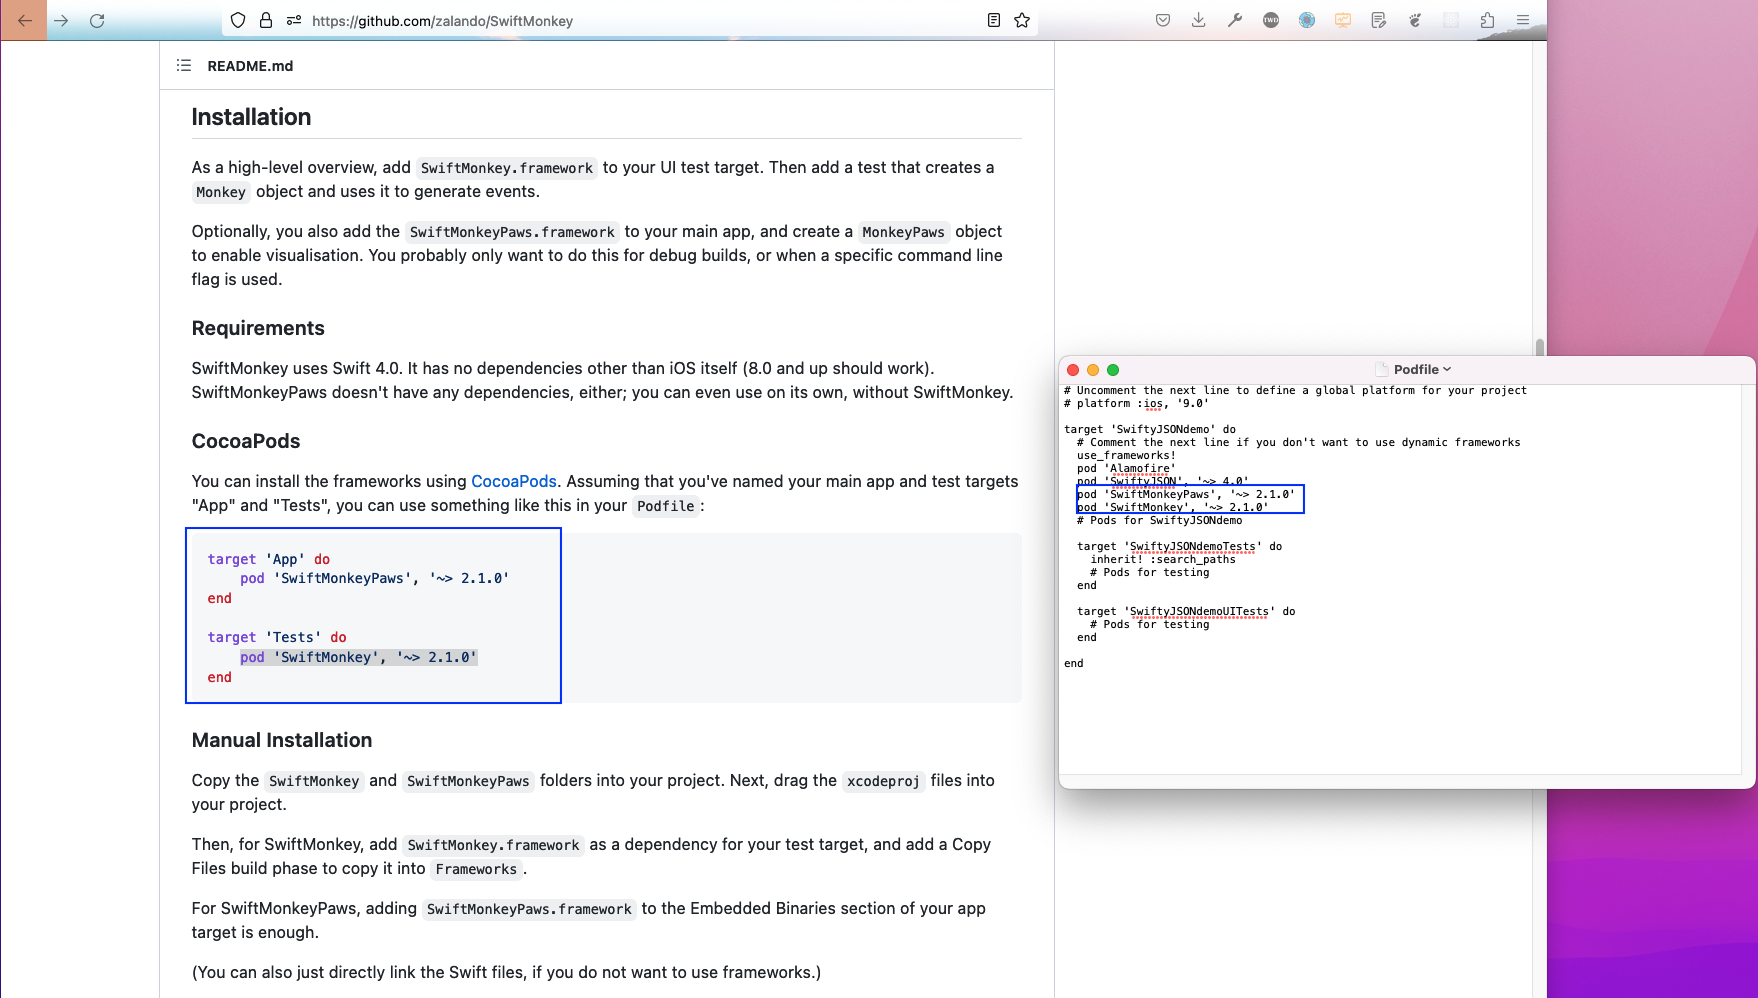Follow the CocoaPods link
The image size is (1758, 998).
514,481
